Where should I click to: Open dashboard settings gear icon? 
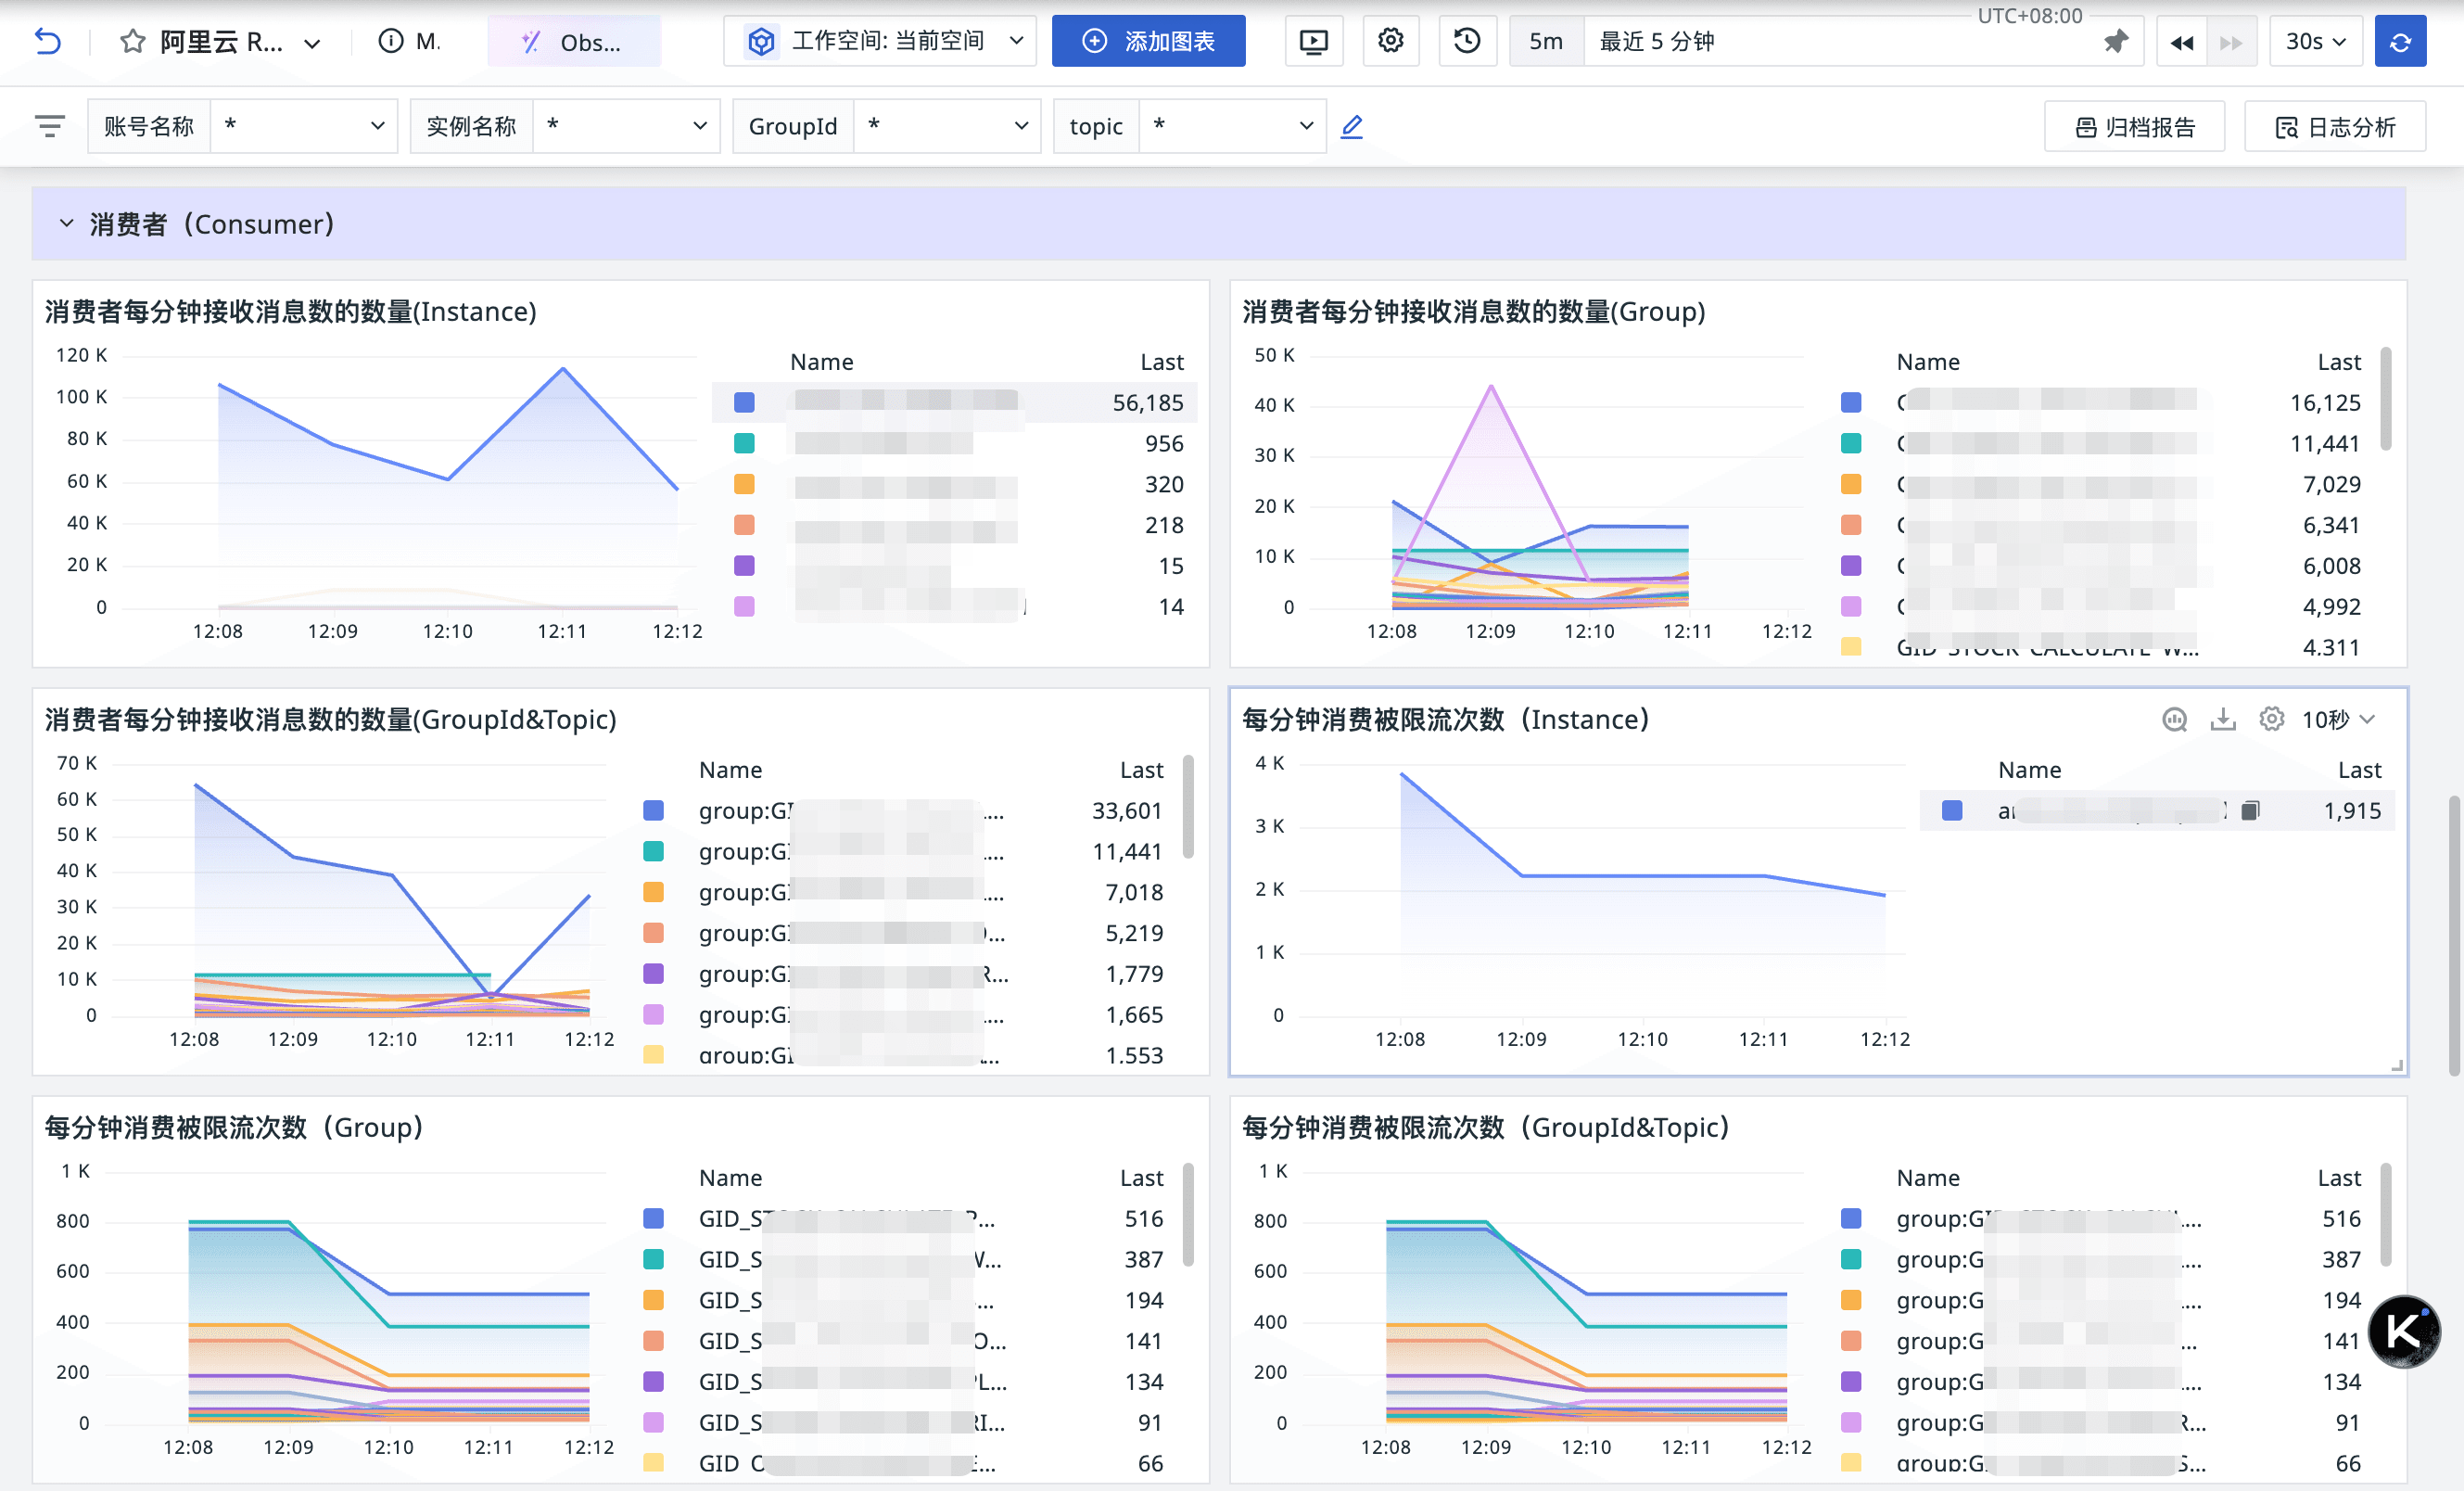(1390, 41)
